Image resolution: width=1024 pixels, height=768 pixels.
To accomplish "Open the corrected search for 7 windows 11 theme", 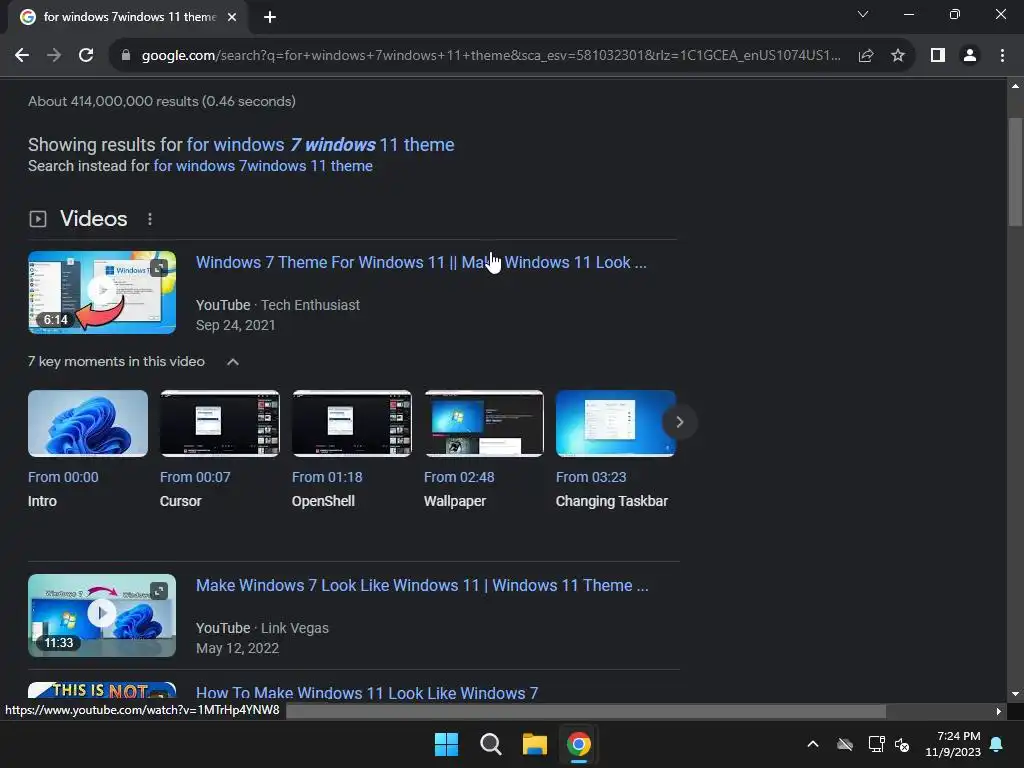I will (320, 144).
